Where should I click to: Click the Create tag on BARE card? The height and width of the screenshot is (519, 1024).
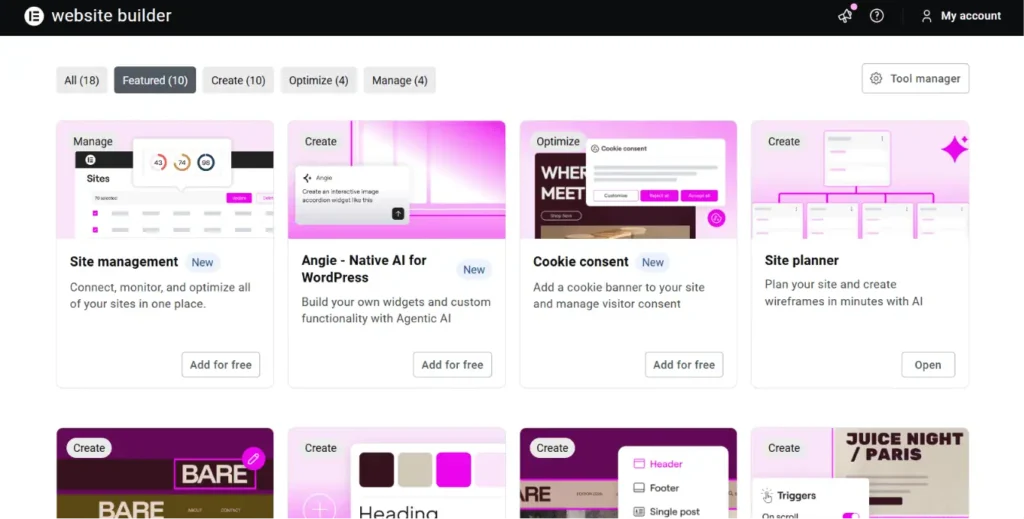89,448
